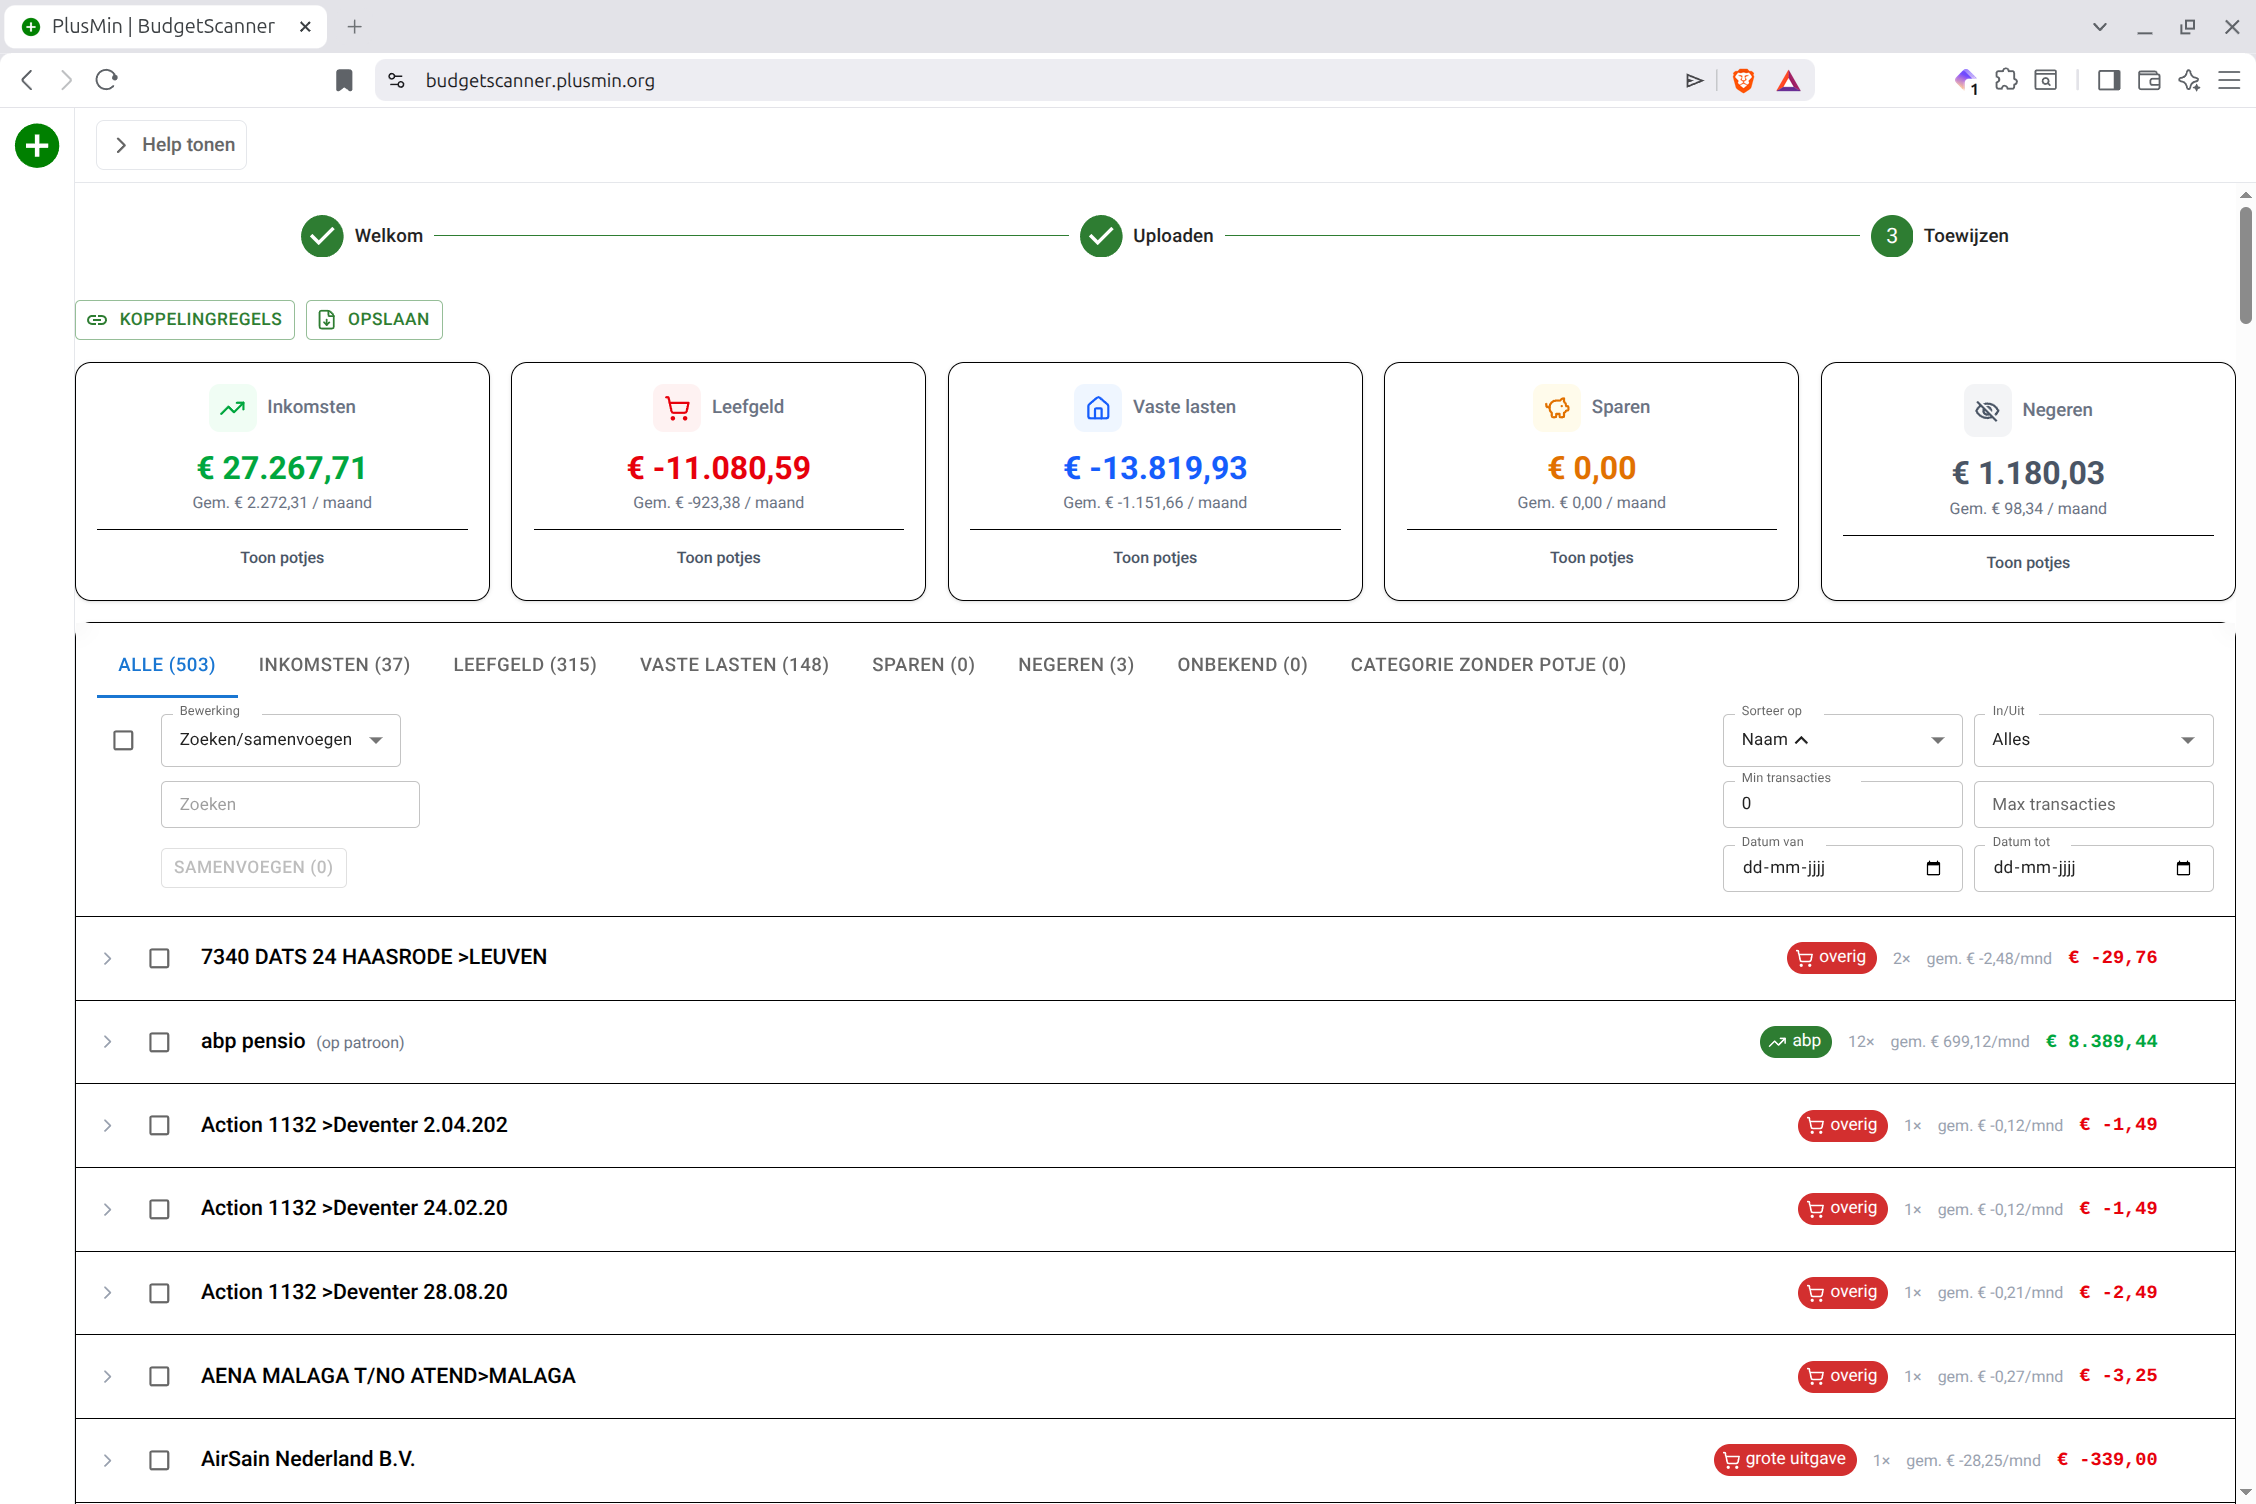This screenshot has width=2256, height=1504.
Task: Open the In/Uit Alles dropdown
Action: [2092, 740]
